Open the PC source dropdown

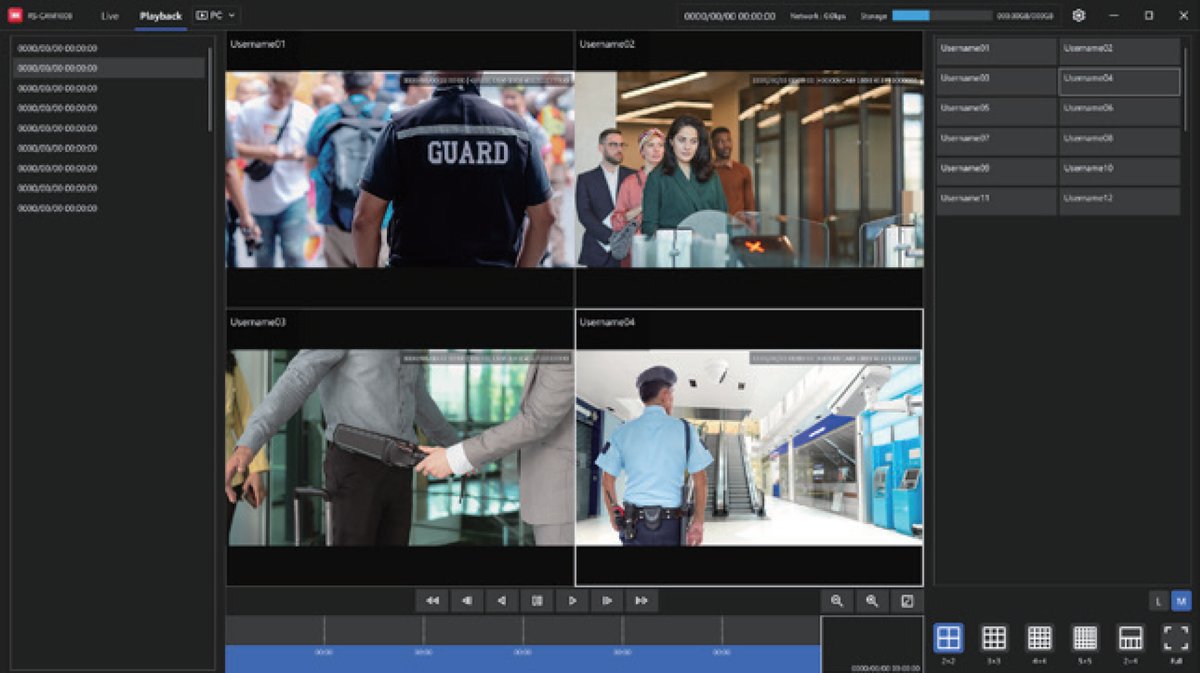(216, 16)
